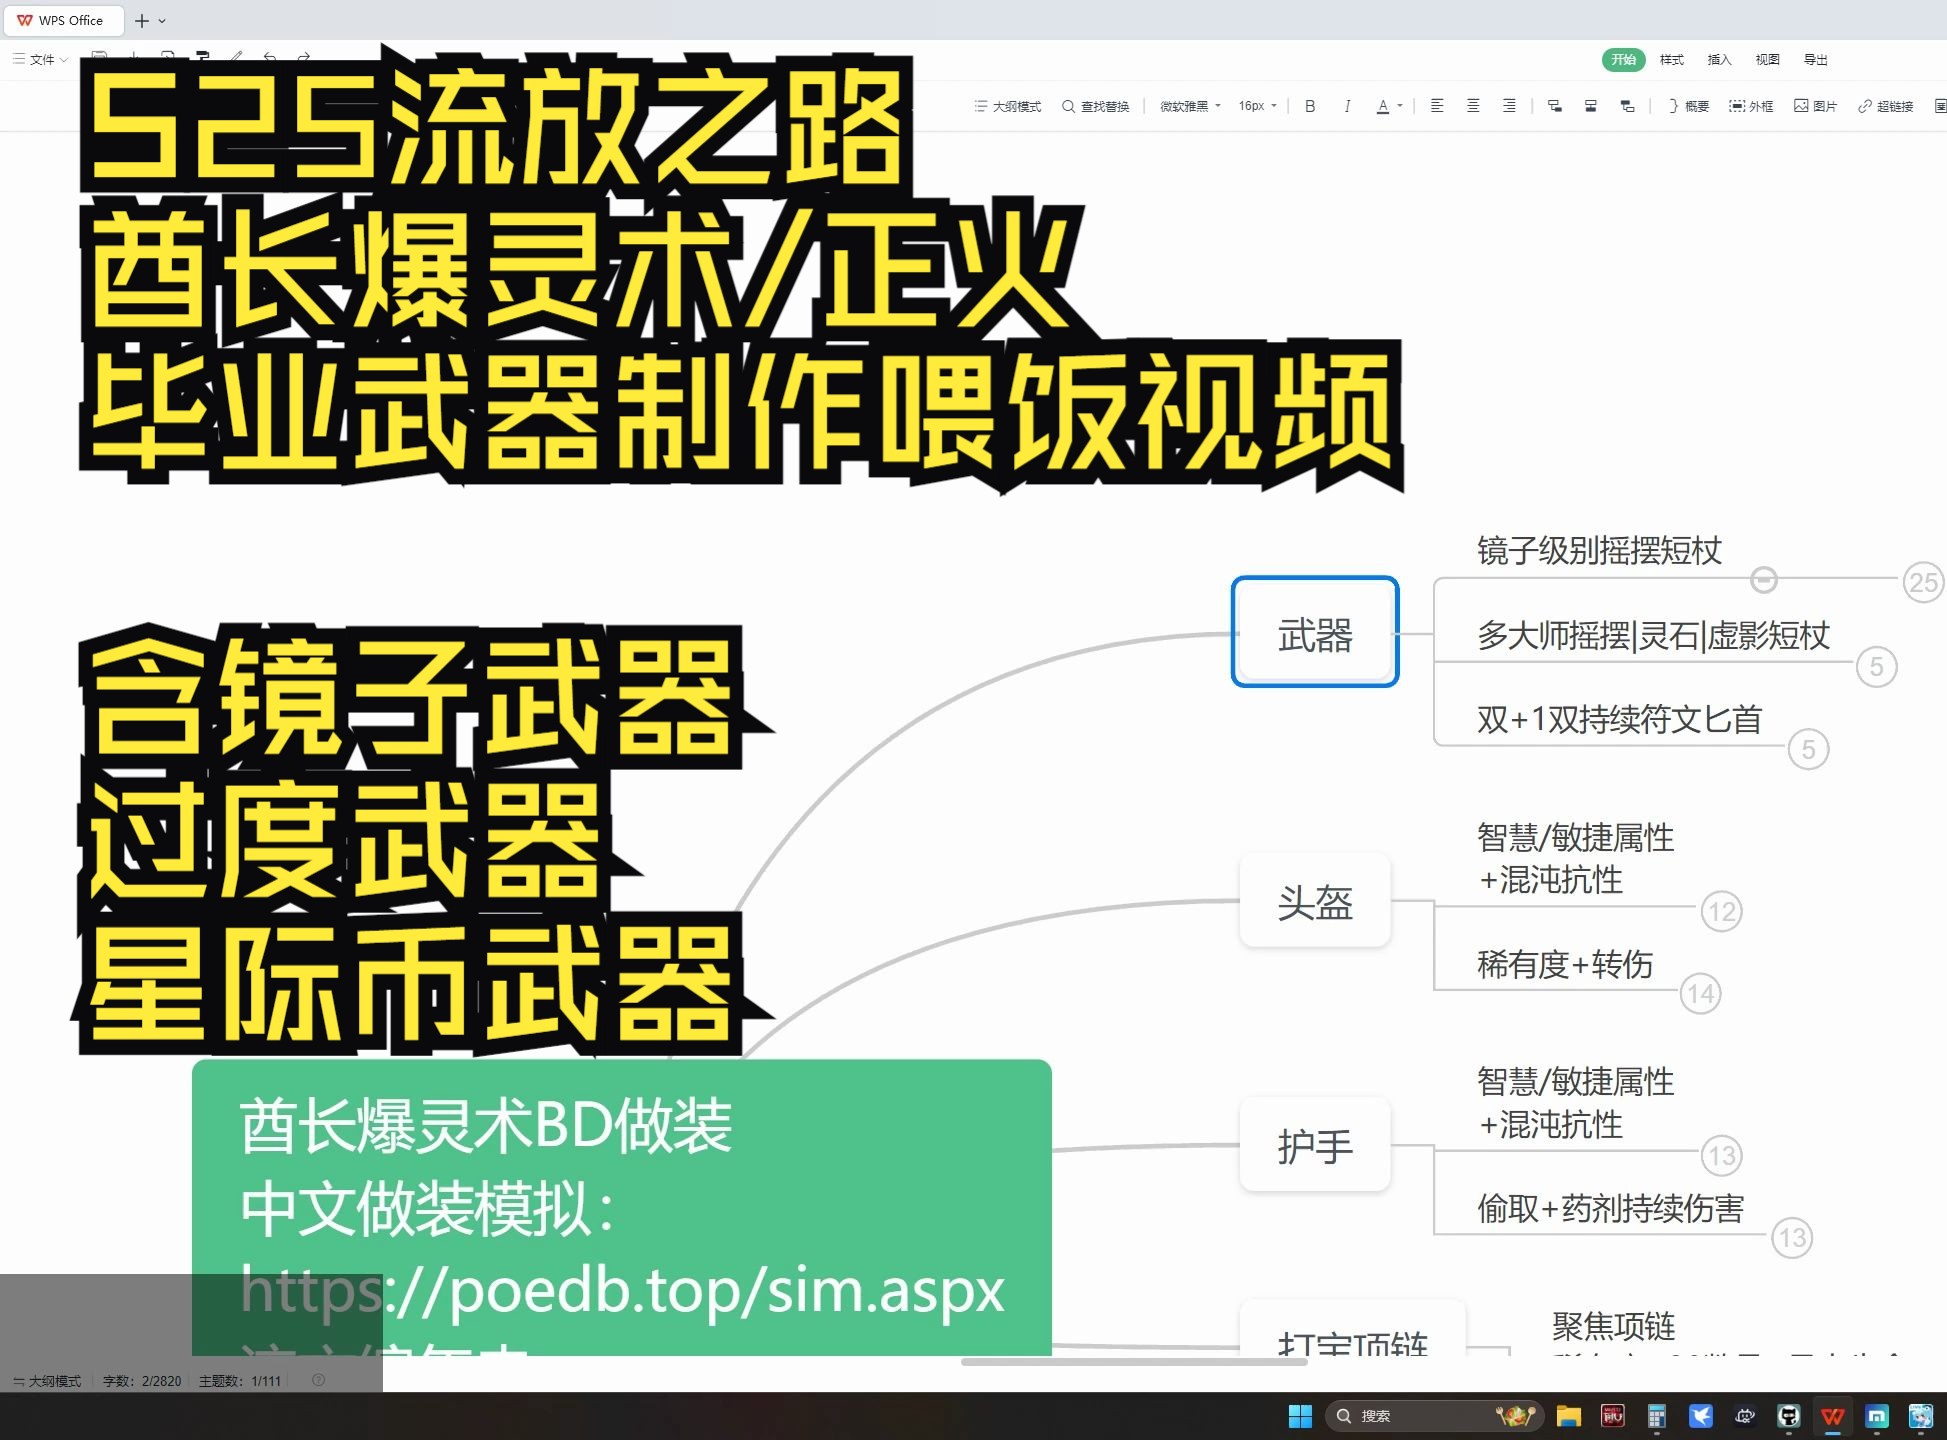Open the WPS icon in taskbar

tap(1832, 1416)
